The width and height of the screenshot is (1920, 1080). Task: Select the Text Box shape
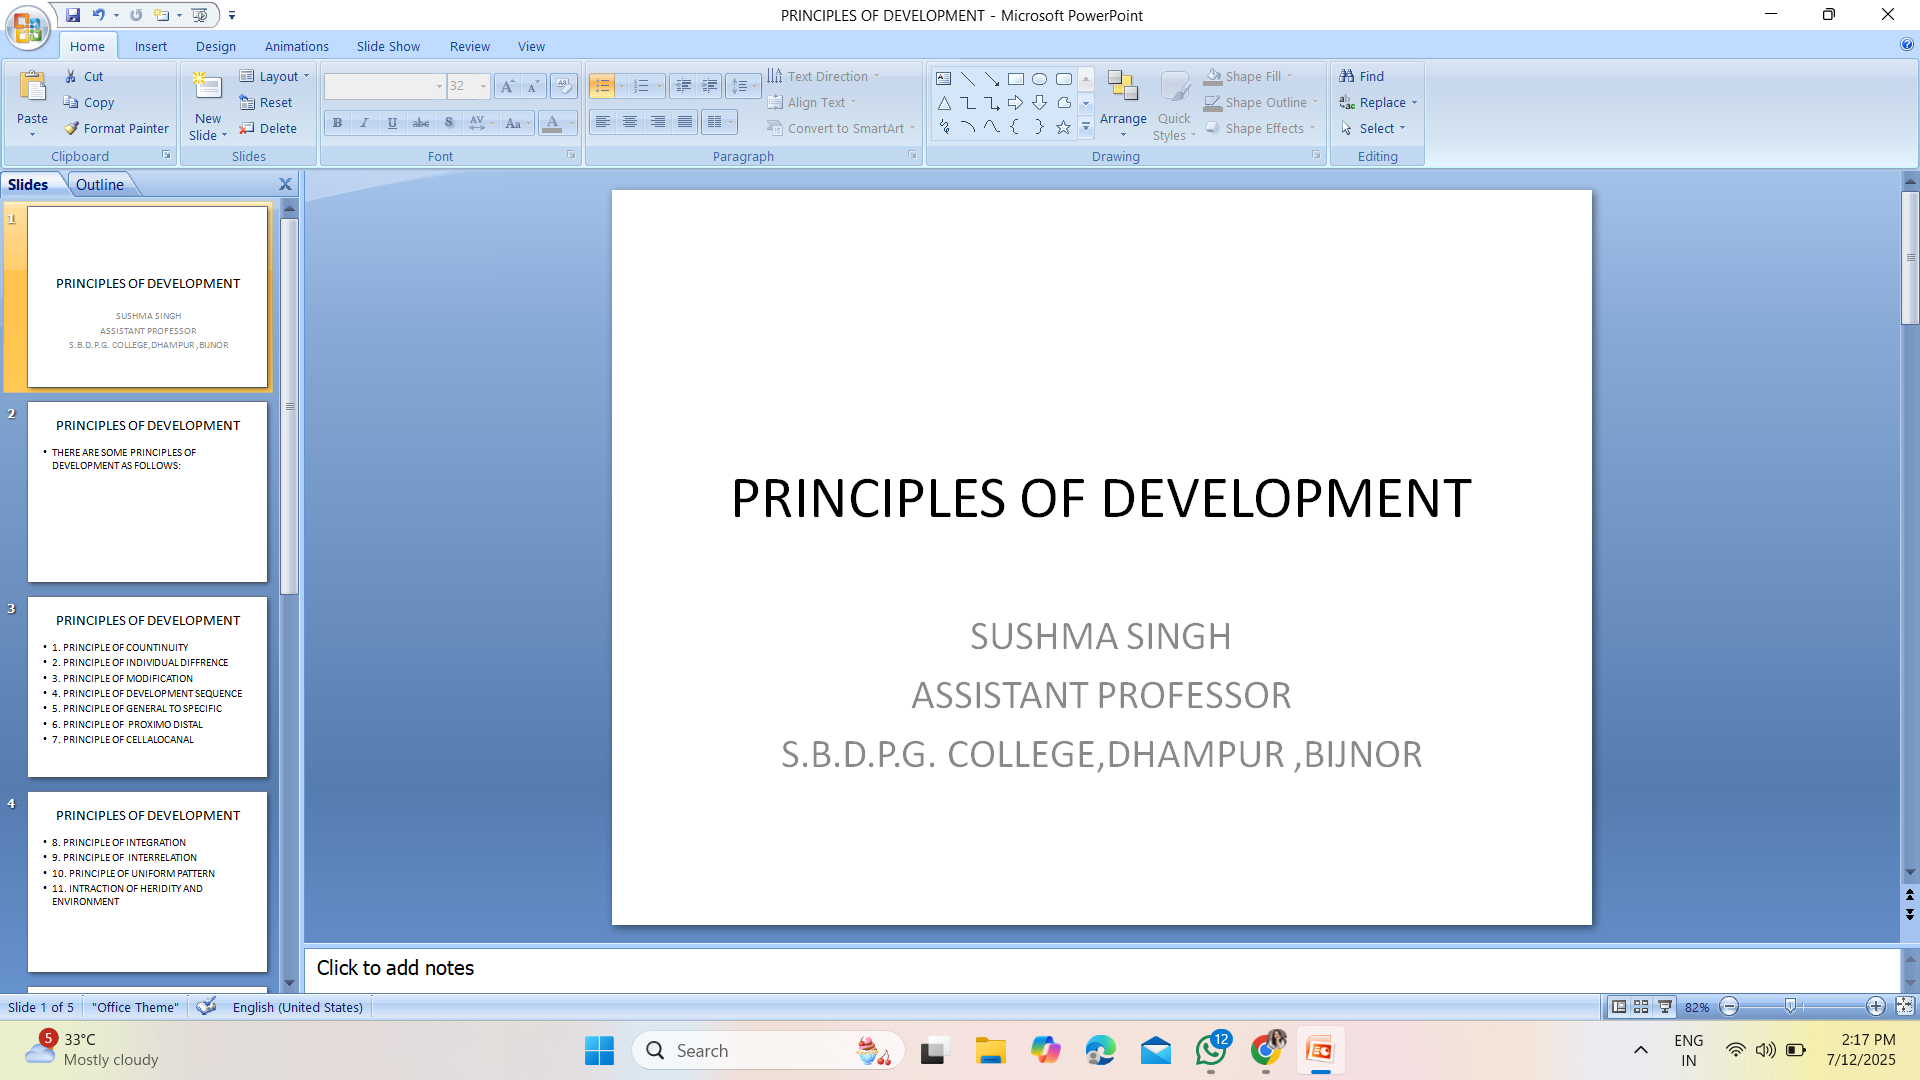pyautogui.click(x=943, y=79)
